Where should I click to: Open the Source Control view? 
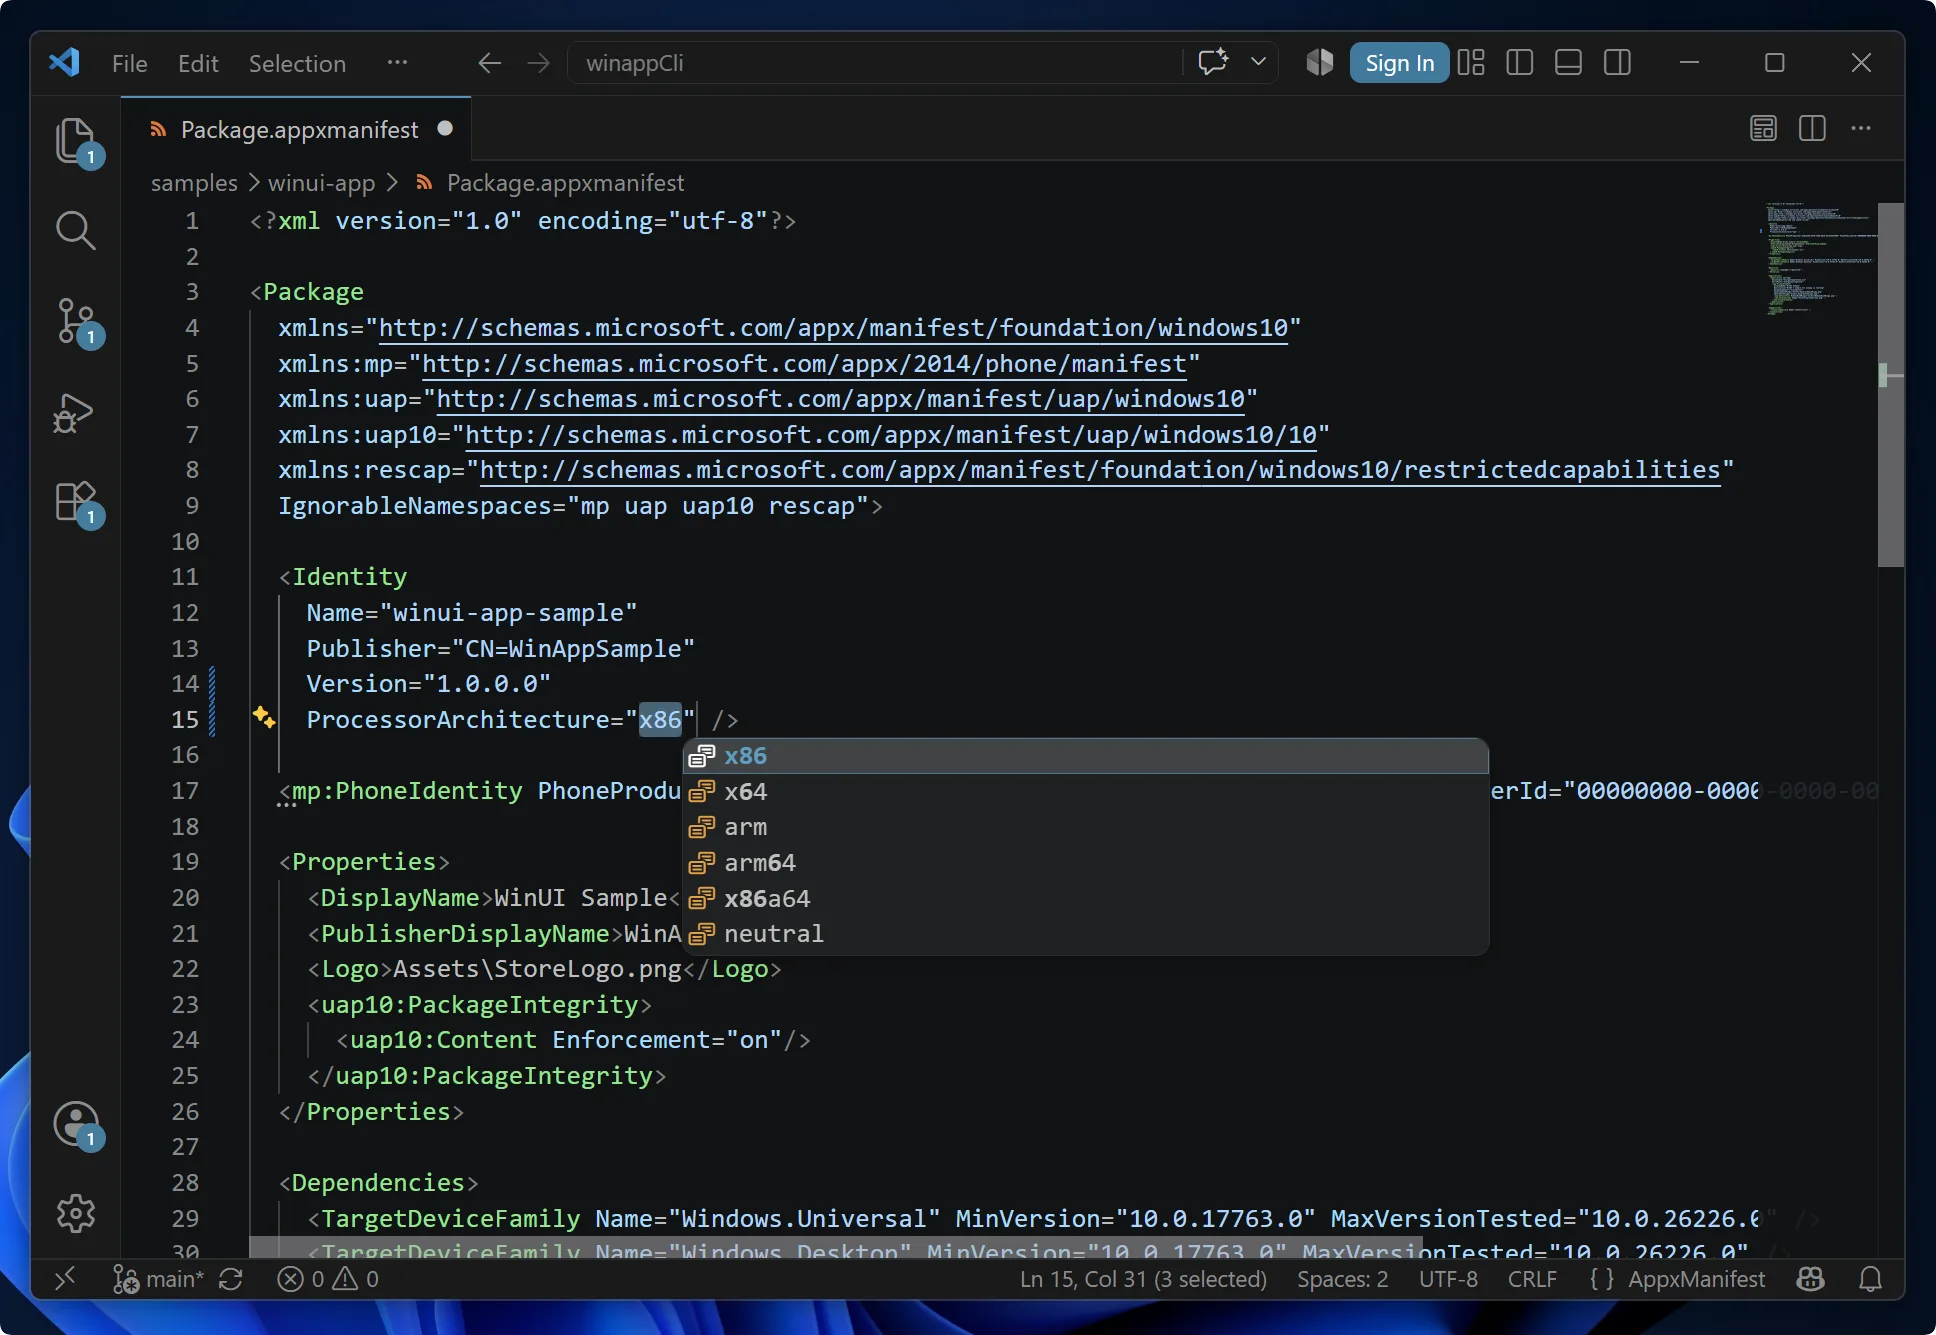click(76, 321)
